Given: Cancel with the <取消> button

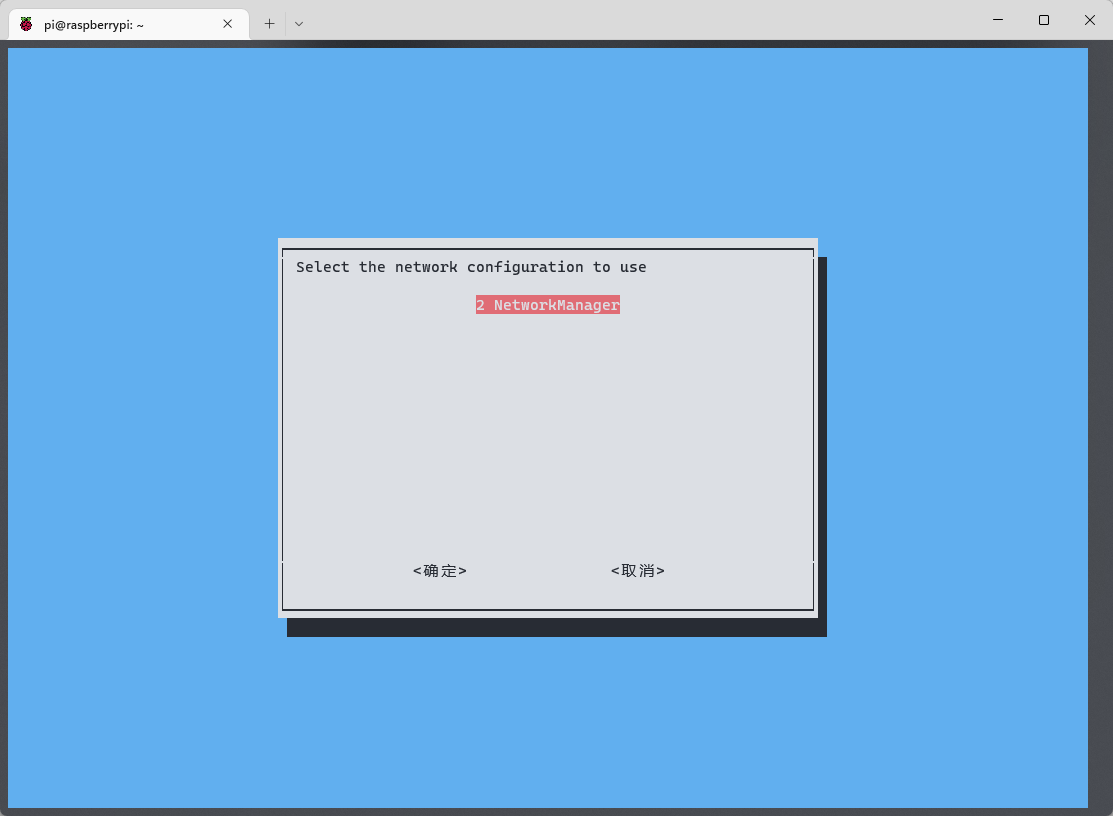Looking at the screenshot, I should tap(637, 571).
